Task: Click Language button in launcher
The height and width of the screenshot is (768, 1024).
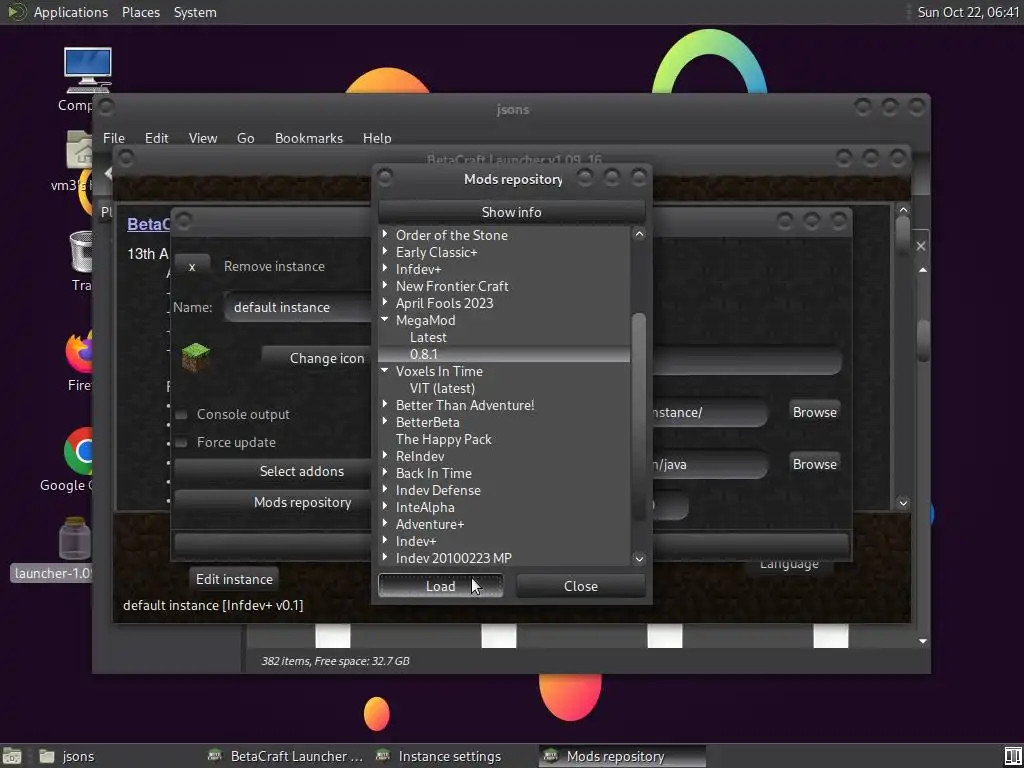Action: coord(789,564)
